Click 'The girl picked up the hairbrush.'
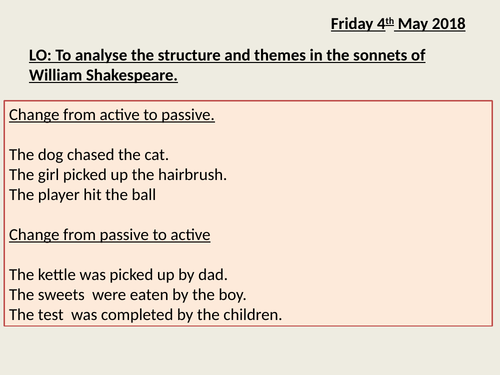This screenshot has height=375, width=500. tap(118, 175)
